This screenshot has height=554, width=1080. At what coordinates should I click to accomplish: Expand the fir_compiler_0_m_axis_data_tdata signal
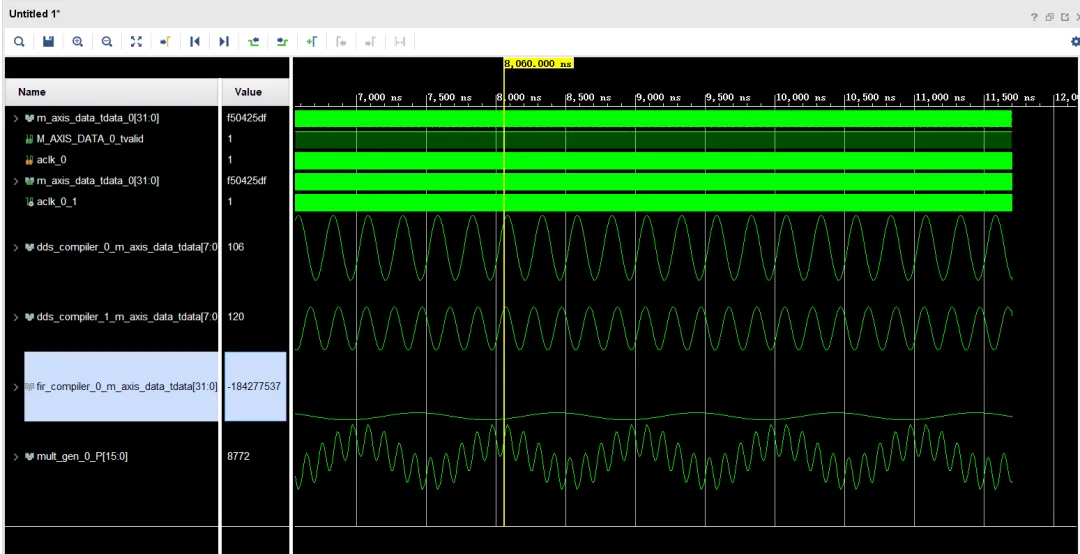[x=16, y=386]
